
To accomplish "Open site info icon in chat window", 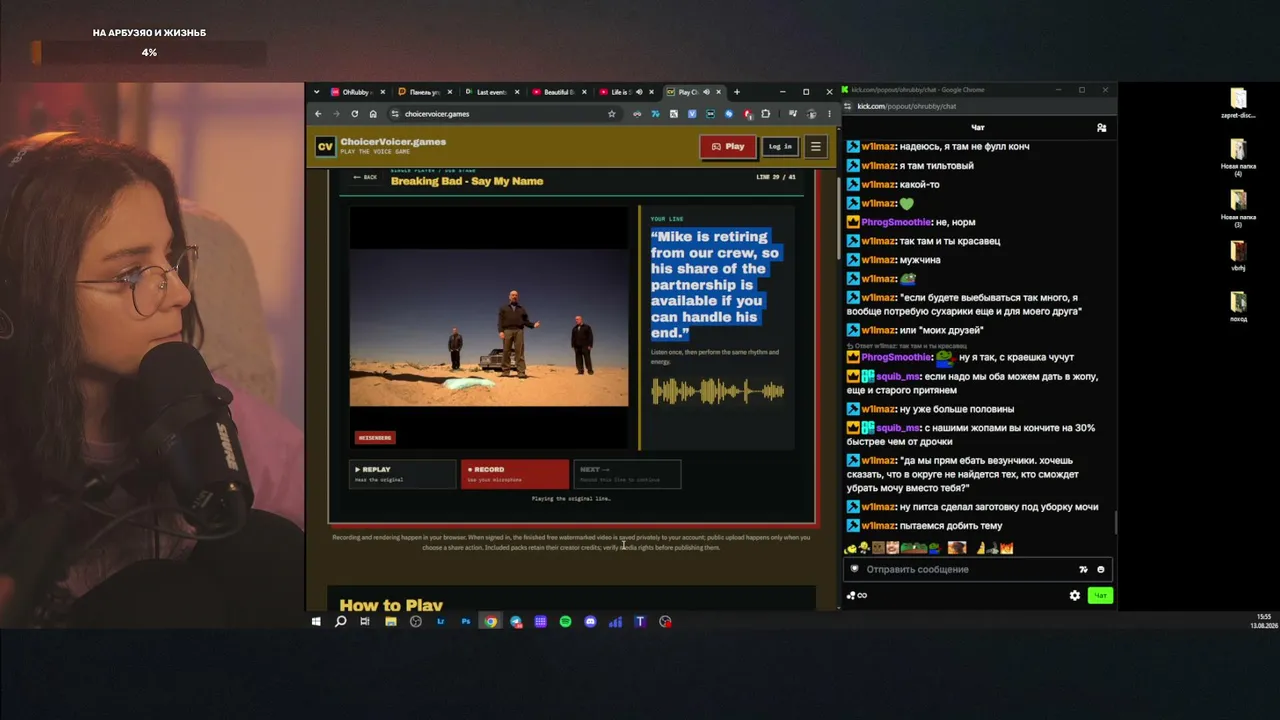I will pos(849,106).
